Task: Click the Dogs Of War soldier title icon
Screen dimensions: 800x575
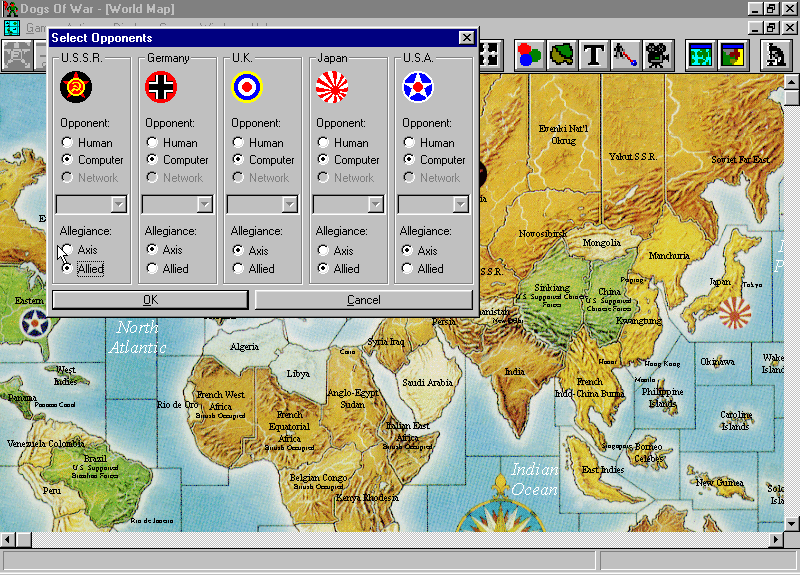Action: [x=10, y=9]
